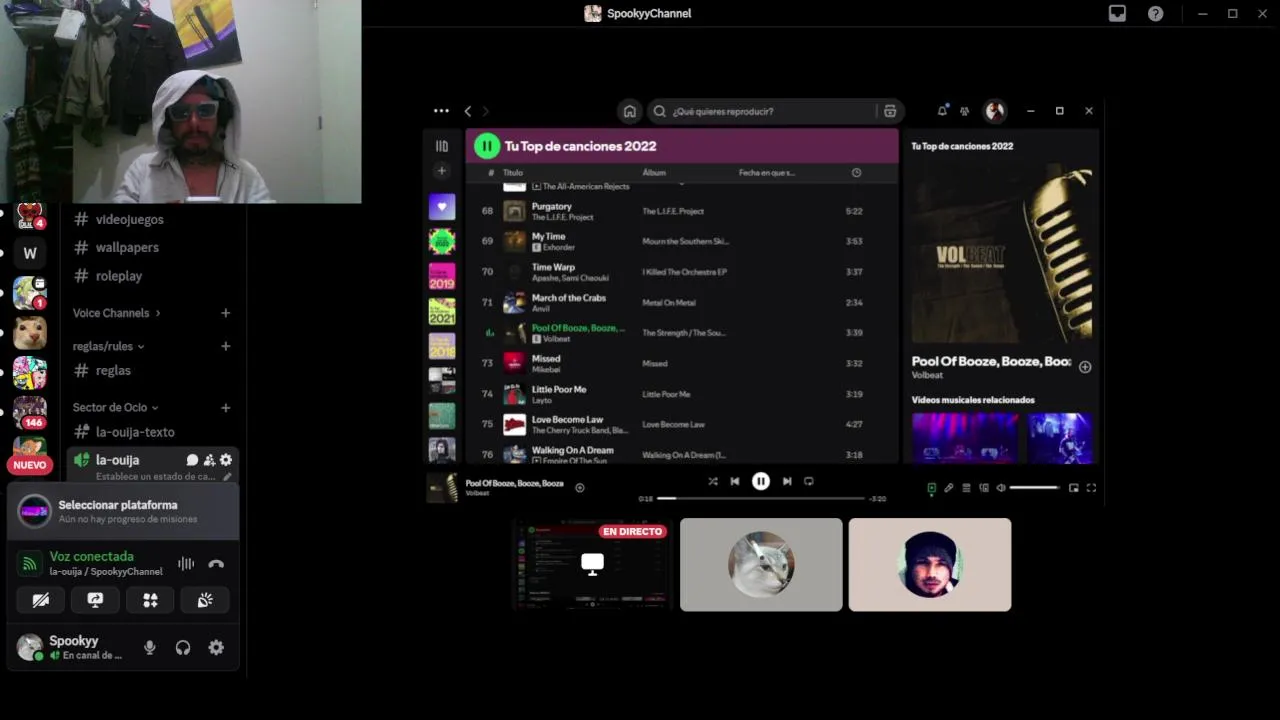Add channel to reglas/rules category
The image size is (1280, 720).
226,346
